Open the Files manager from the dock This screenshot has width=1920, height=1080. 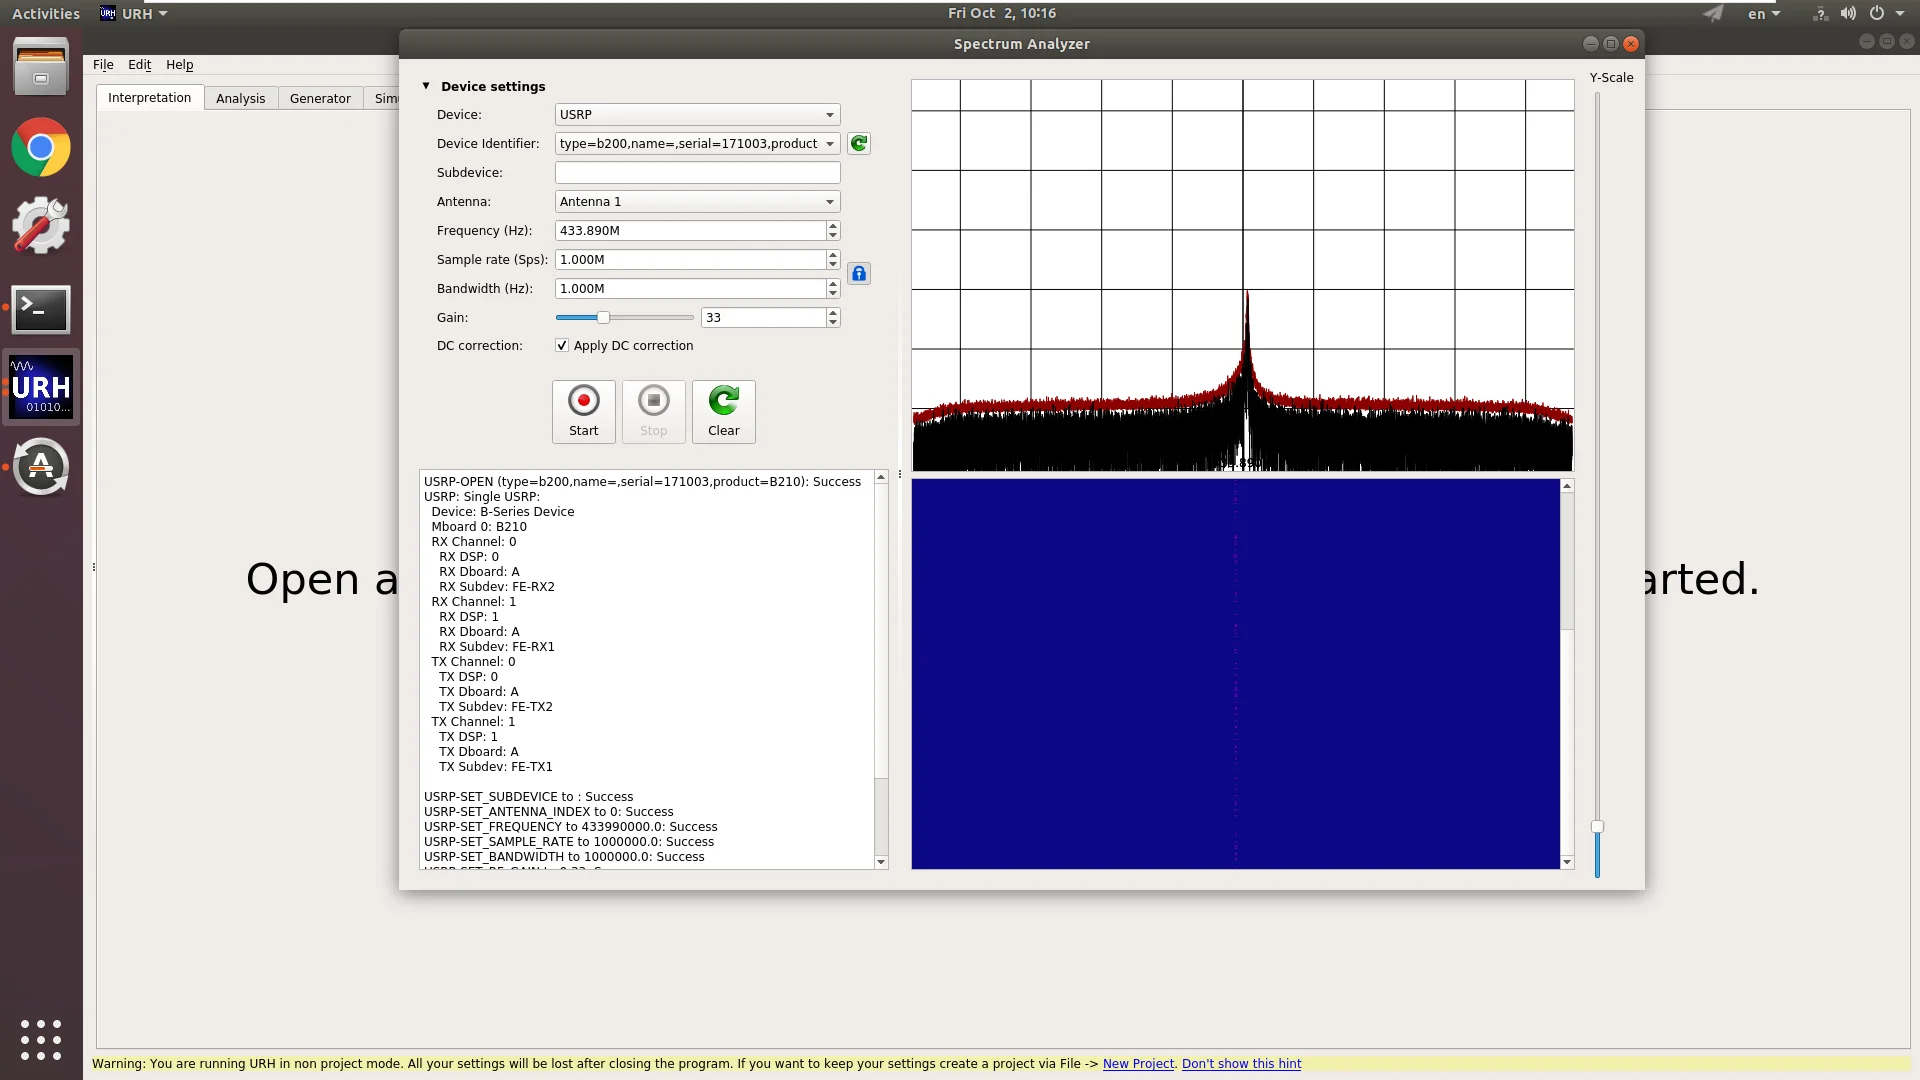[41, 67]
